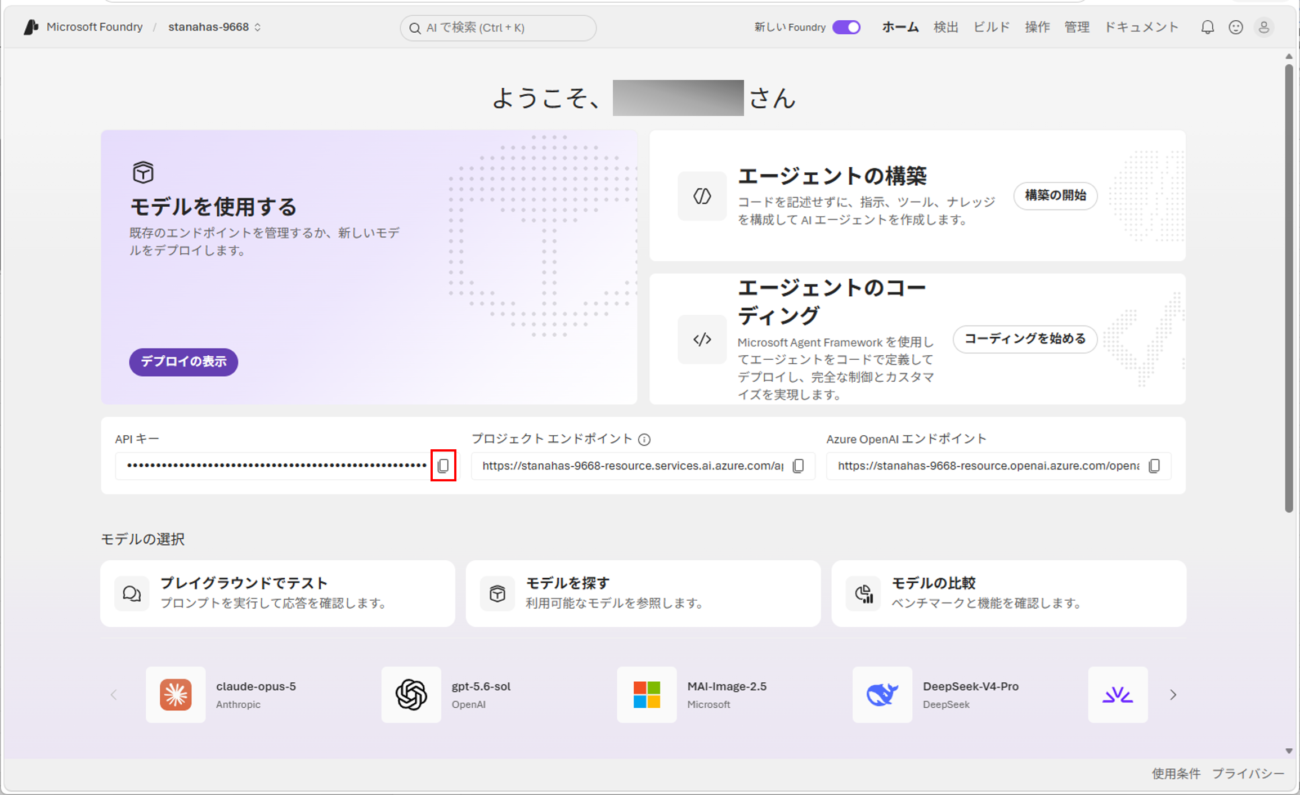This screenshot has width=1300, height=795.
Task: Click info icon next to プロジェクト エンドポイント
Action: [x=644, y=439]
